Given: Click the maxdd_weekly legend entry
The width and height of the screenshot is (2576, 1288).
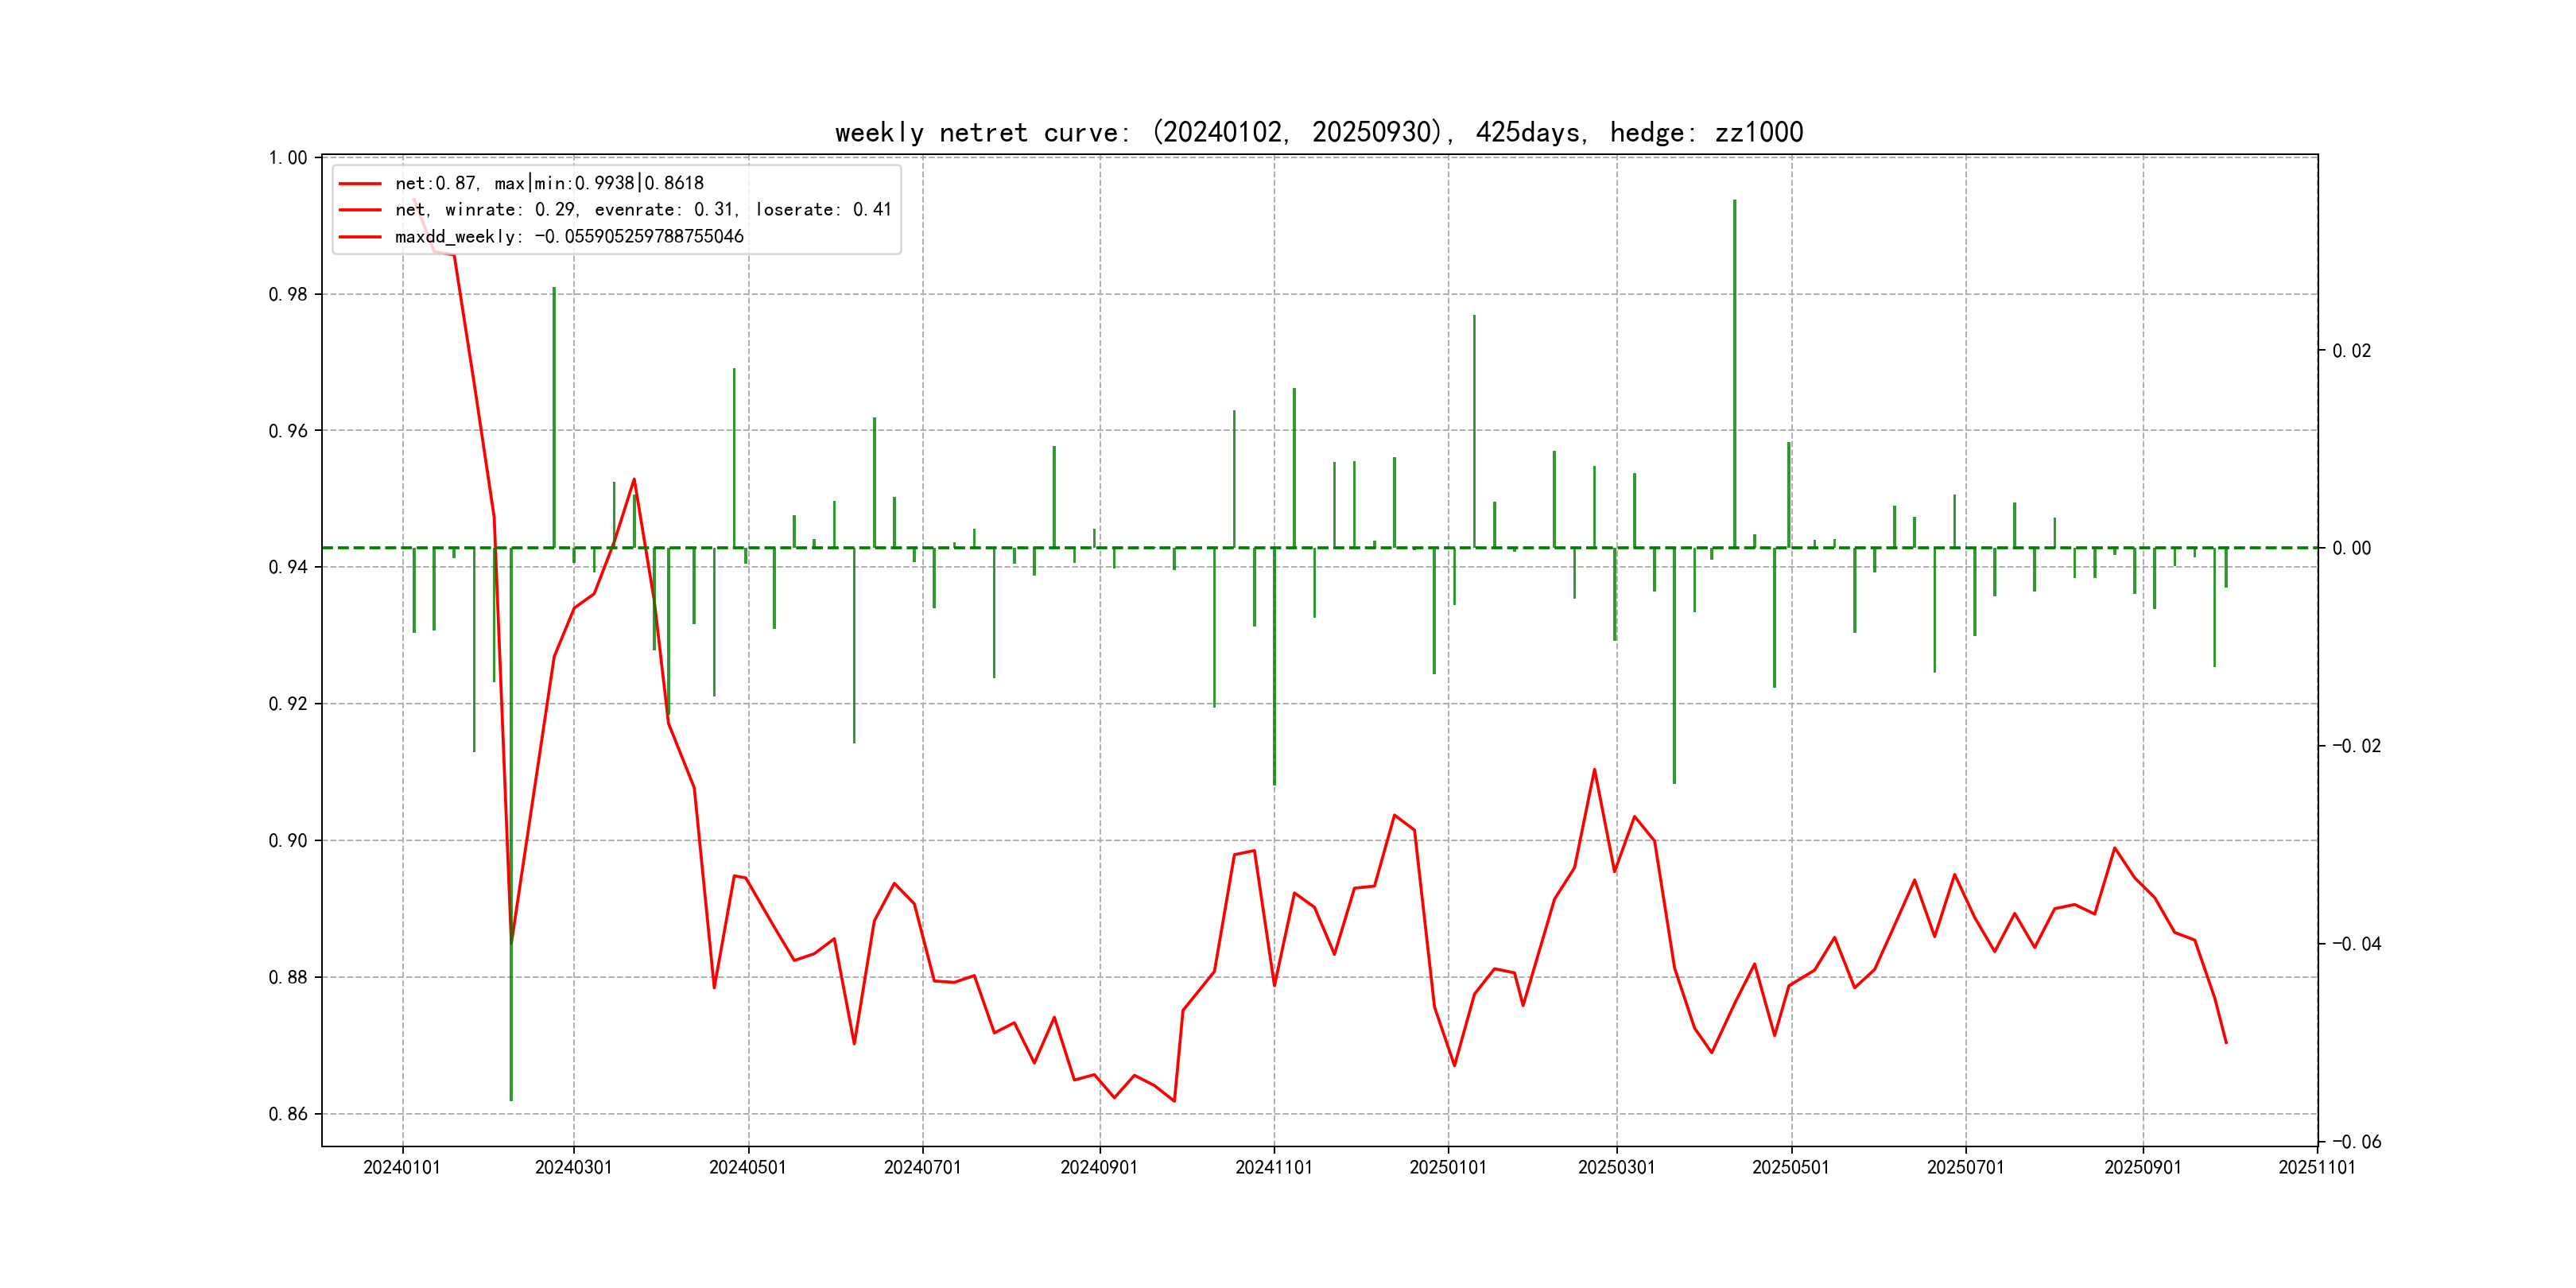Looking at the screenshot, I should [569, 237].
